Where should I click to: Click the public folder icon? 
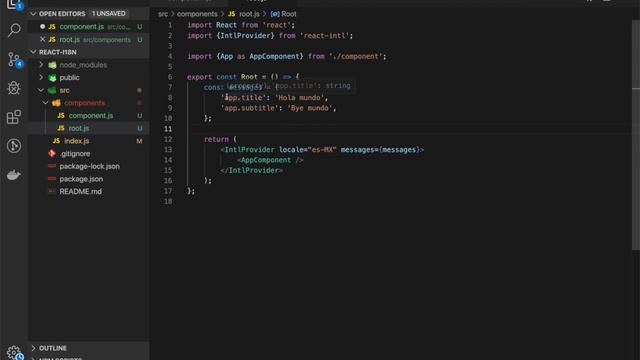[52, 78]
